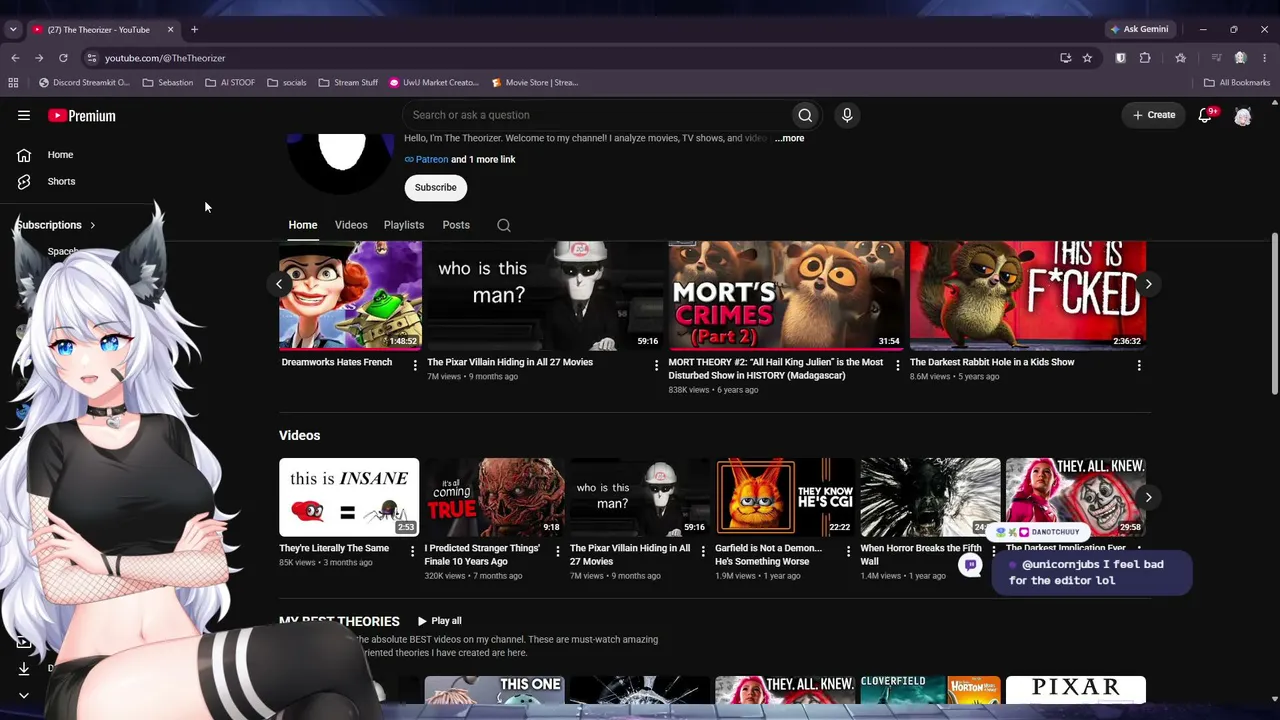Show previous featured videos carousel arrow
The image size is (1280, 720).
pyautogui.click(x=279, y=284)
